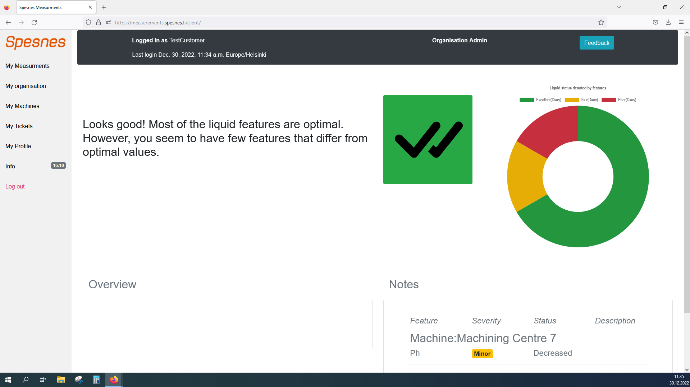Open a new browser tab

103,7
